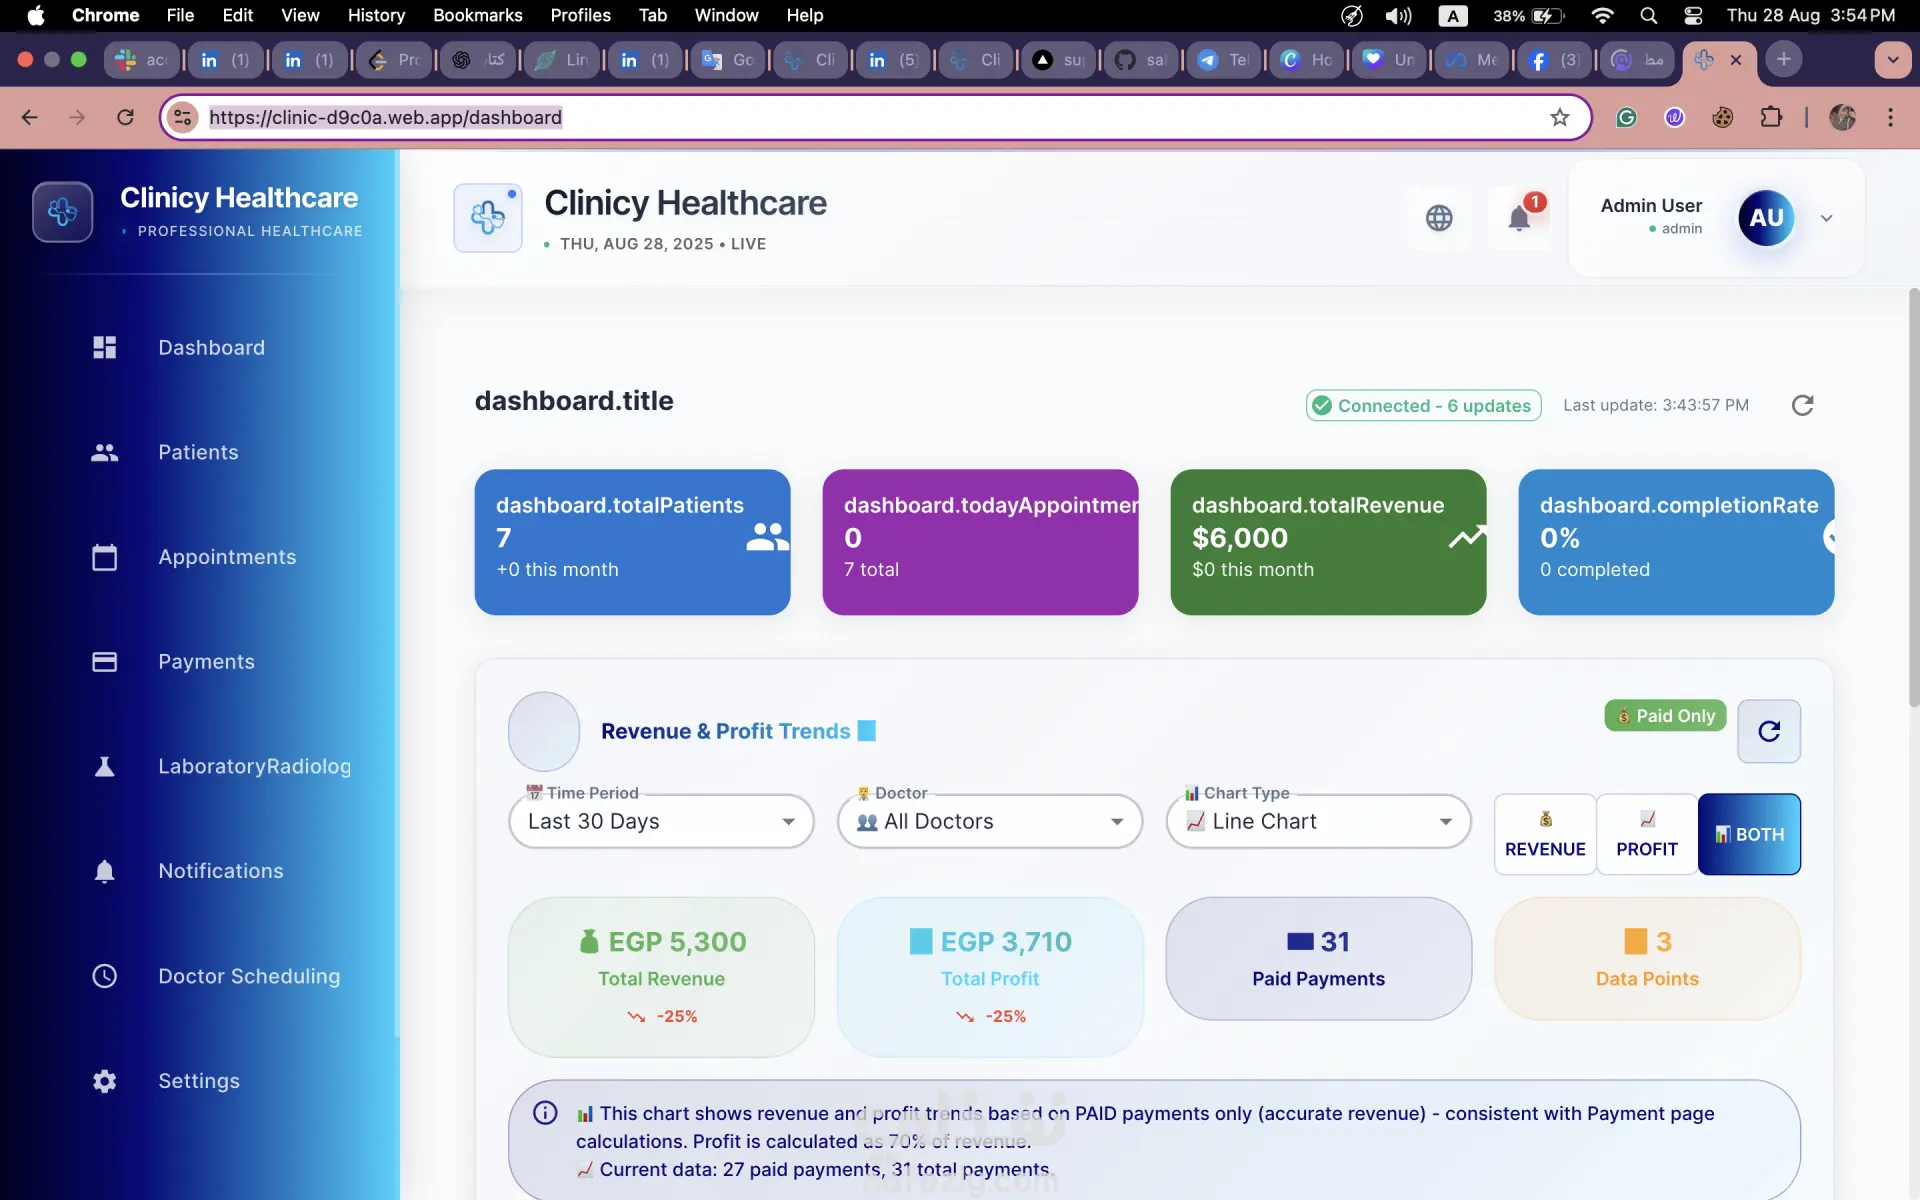Open the All Doctors dropdown
The width and height of the screenshot is (1920, 1200).
[990, 821]
